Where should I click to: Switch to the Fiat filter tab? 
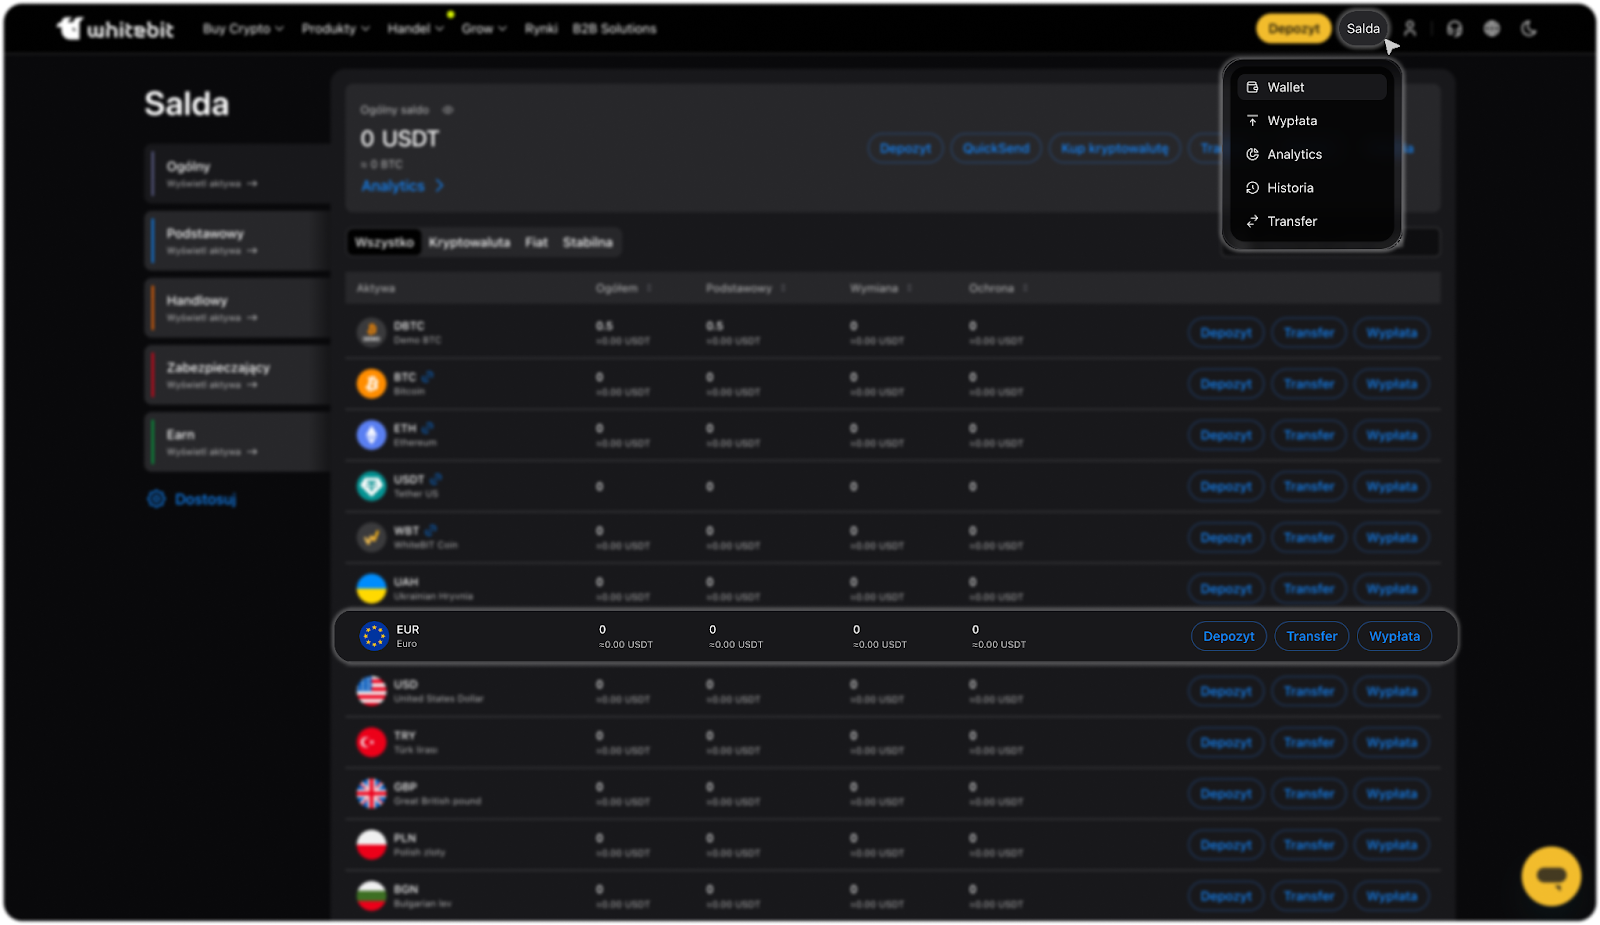[x=536, y=242]
